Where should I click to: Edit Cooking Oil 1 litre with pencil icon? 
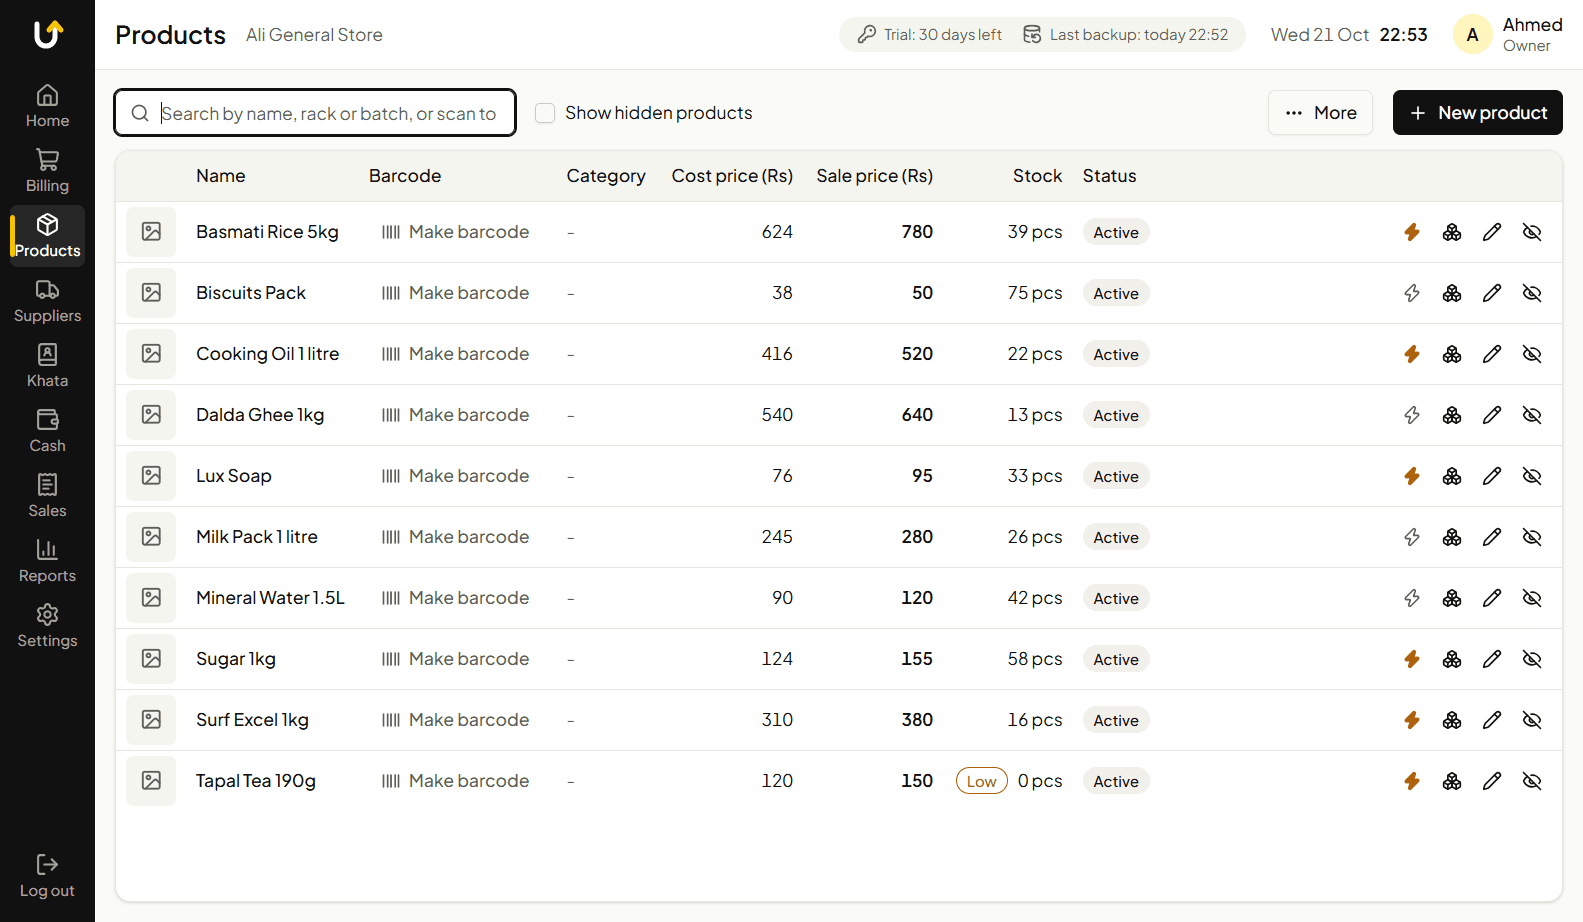pos(1492,354)
